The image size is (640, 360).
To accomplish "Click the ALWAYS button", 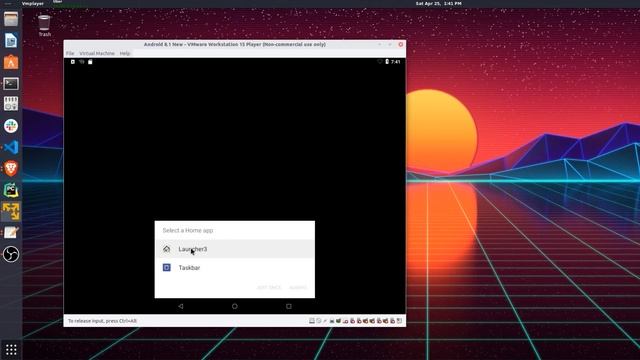I will 298,288.
